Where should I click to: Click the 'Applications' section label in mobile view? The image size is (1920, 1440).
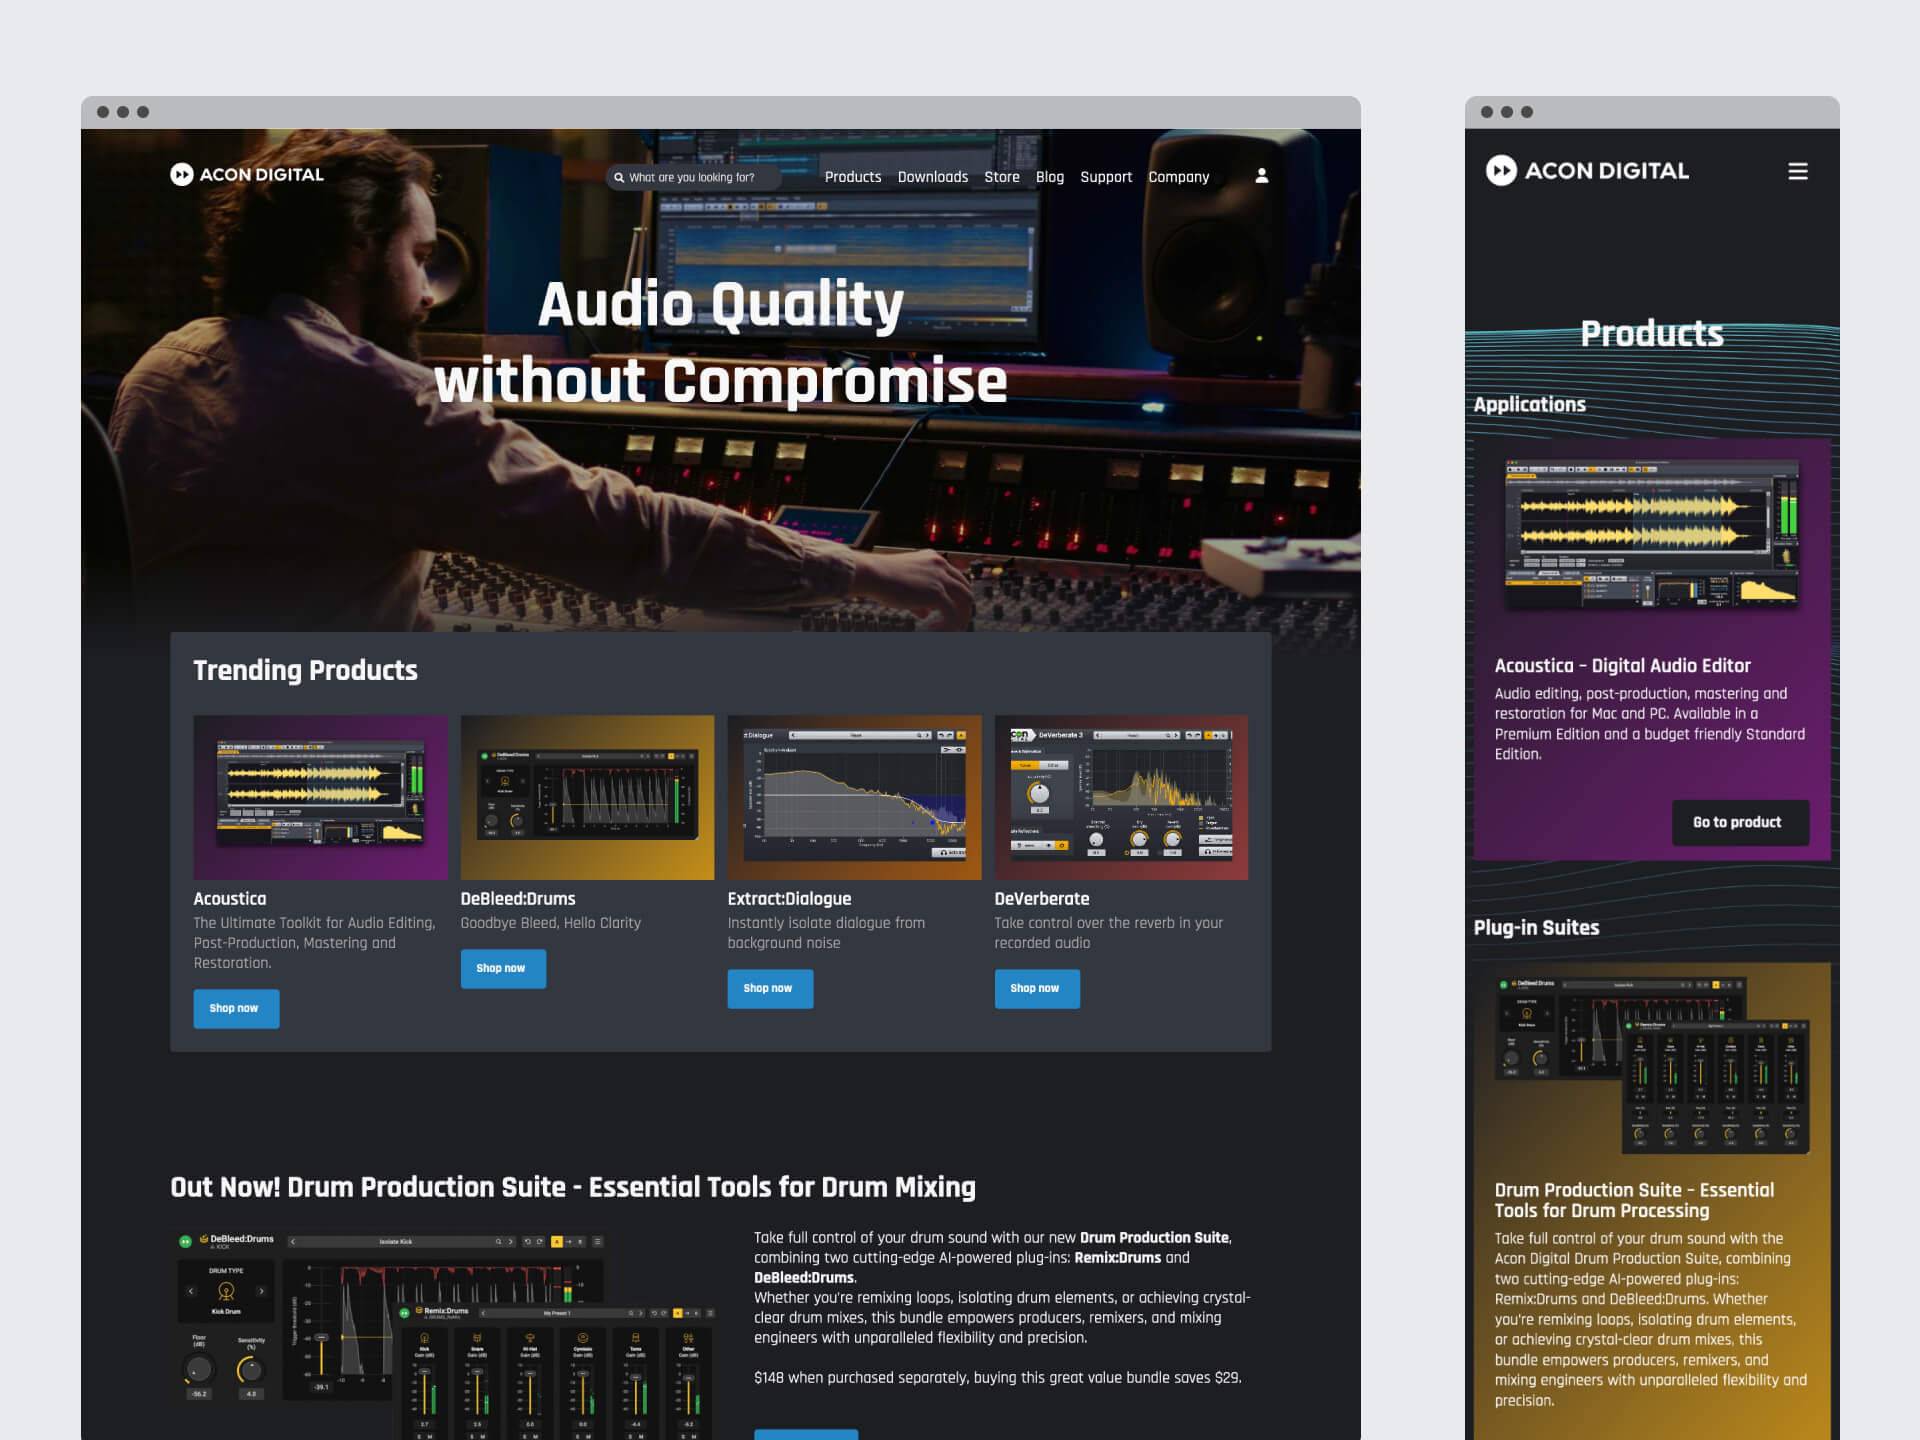point(1529,405)
